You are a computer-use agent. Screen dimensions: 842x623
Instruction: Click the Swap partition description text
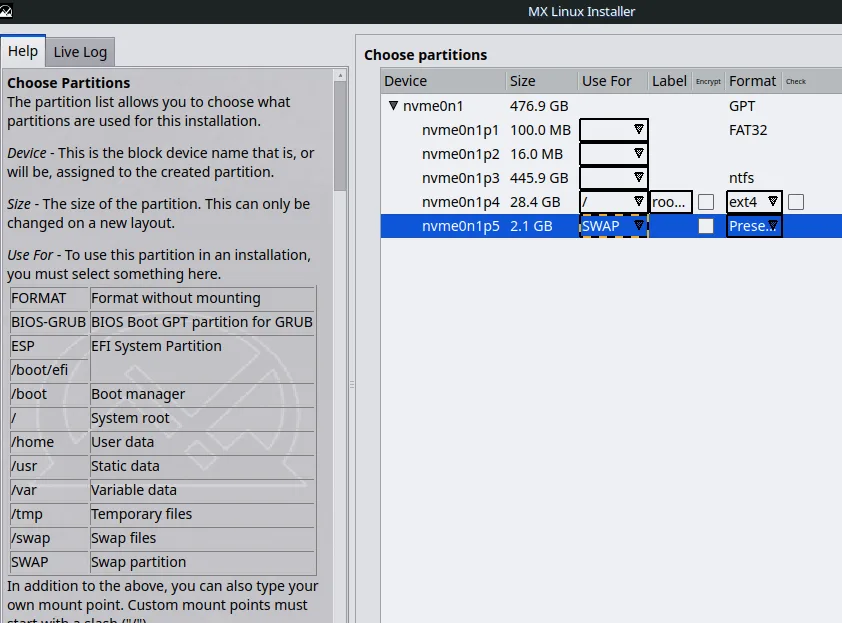click(x=139, y=562)
